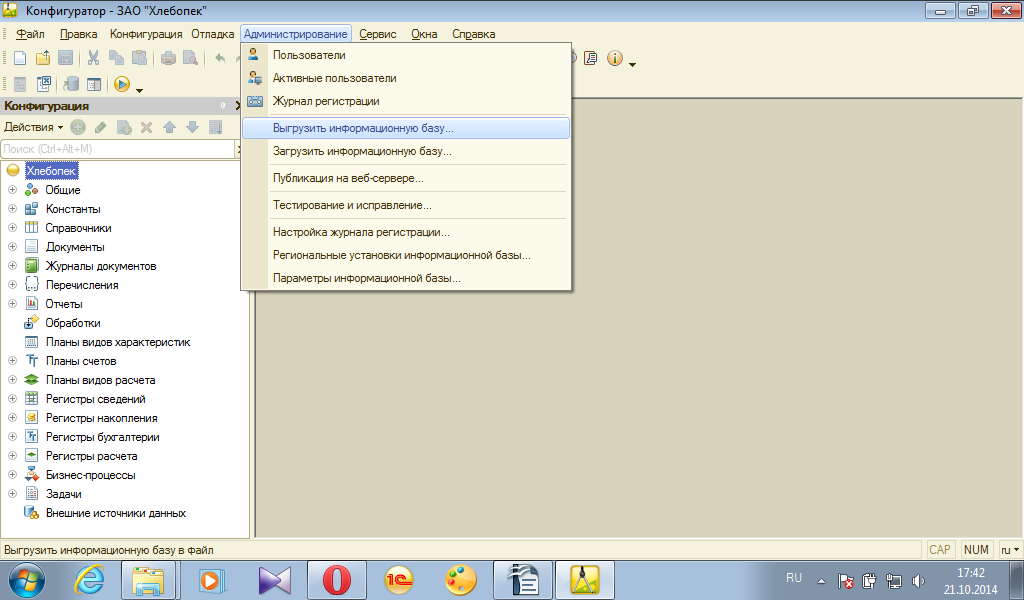Click the grayed configuration tree toolbar icon

point(20,84)
